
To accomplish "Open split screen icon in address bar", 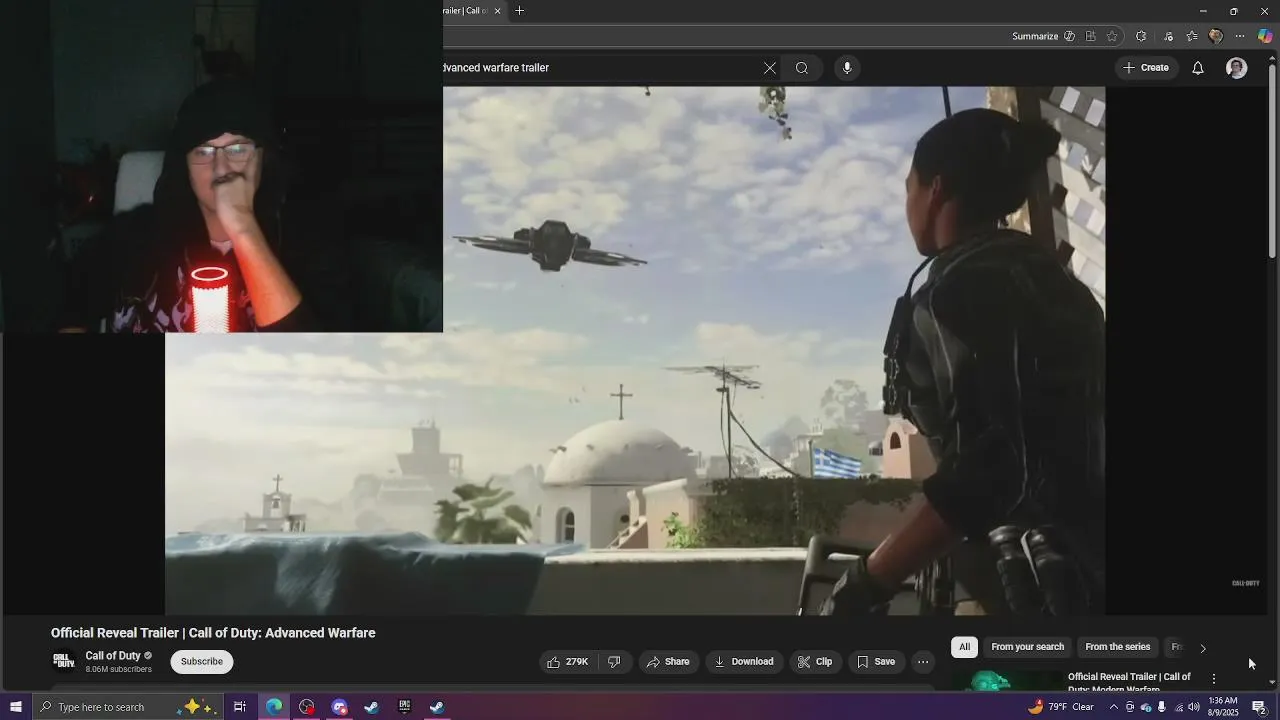I will click(x=1090, y=36).
